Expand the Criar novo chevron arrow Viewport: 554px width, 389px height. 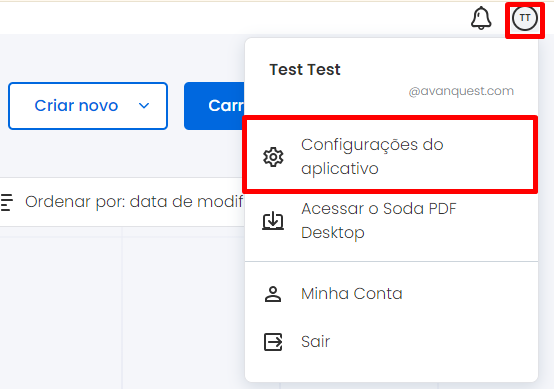tap(144, 106)
